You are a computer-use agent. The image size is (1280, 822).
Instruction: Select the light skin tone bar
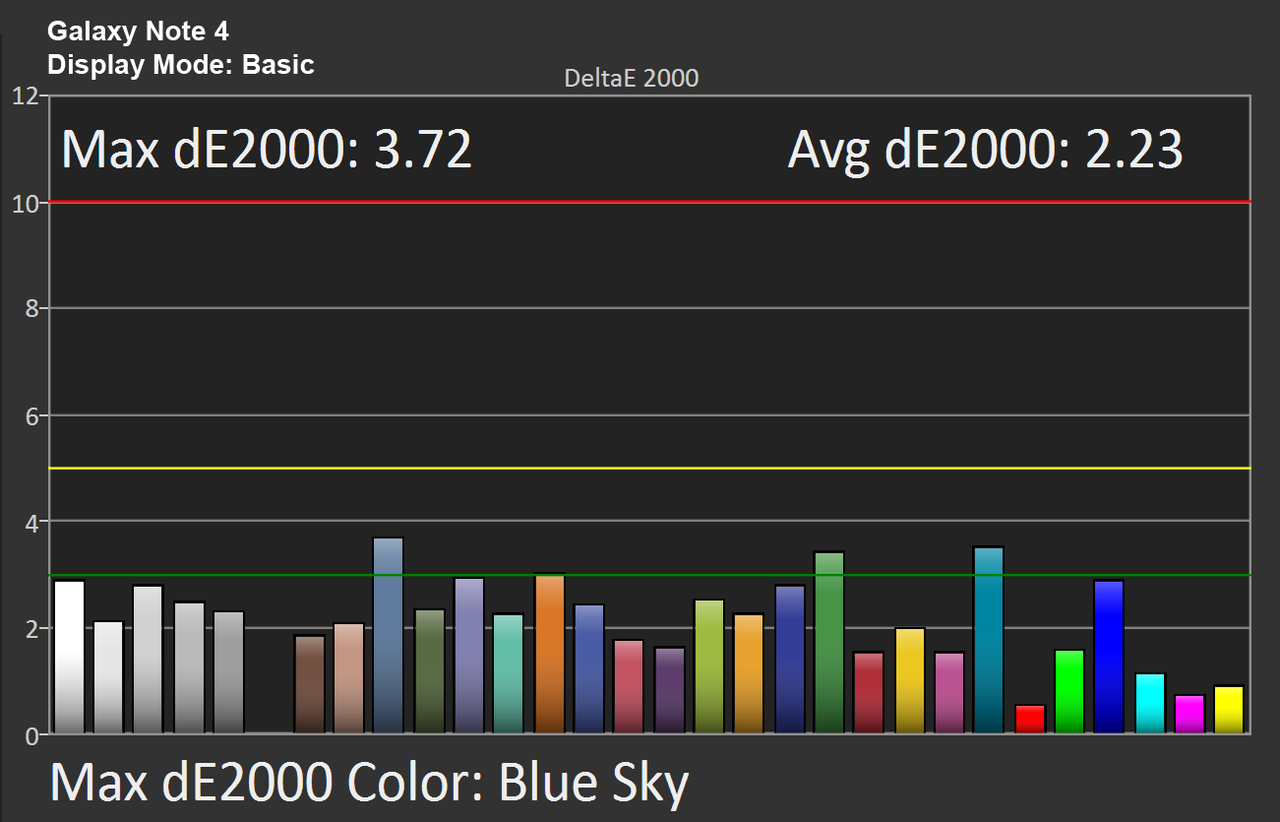(349, 678)
